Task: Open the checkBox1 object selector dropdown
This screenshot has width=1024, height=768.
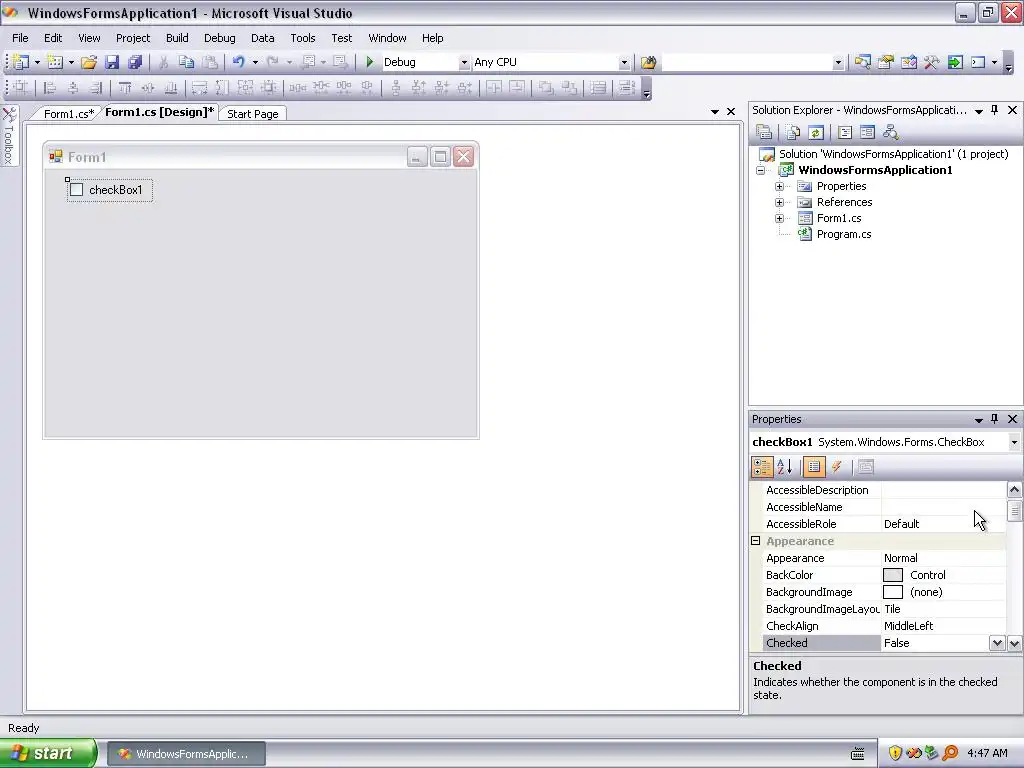Action: (1014, 442)
